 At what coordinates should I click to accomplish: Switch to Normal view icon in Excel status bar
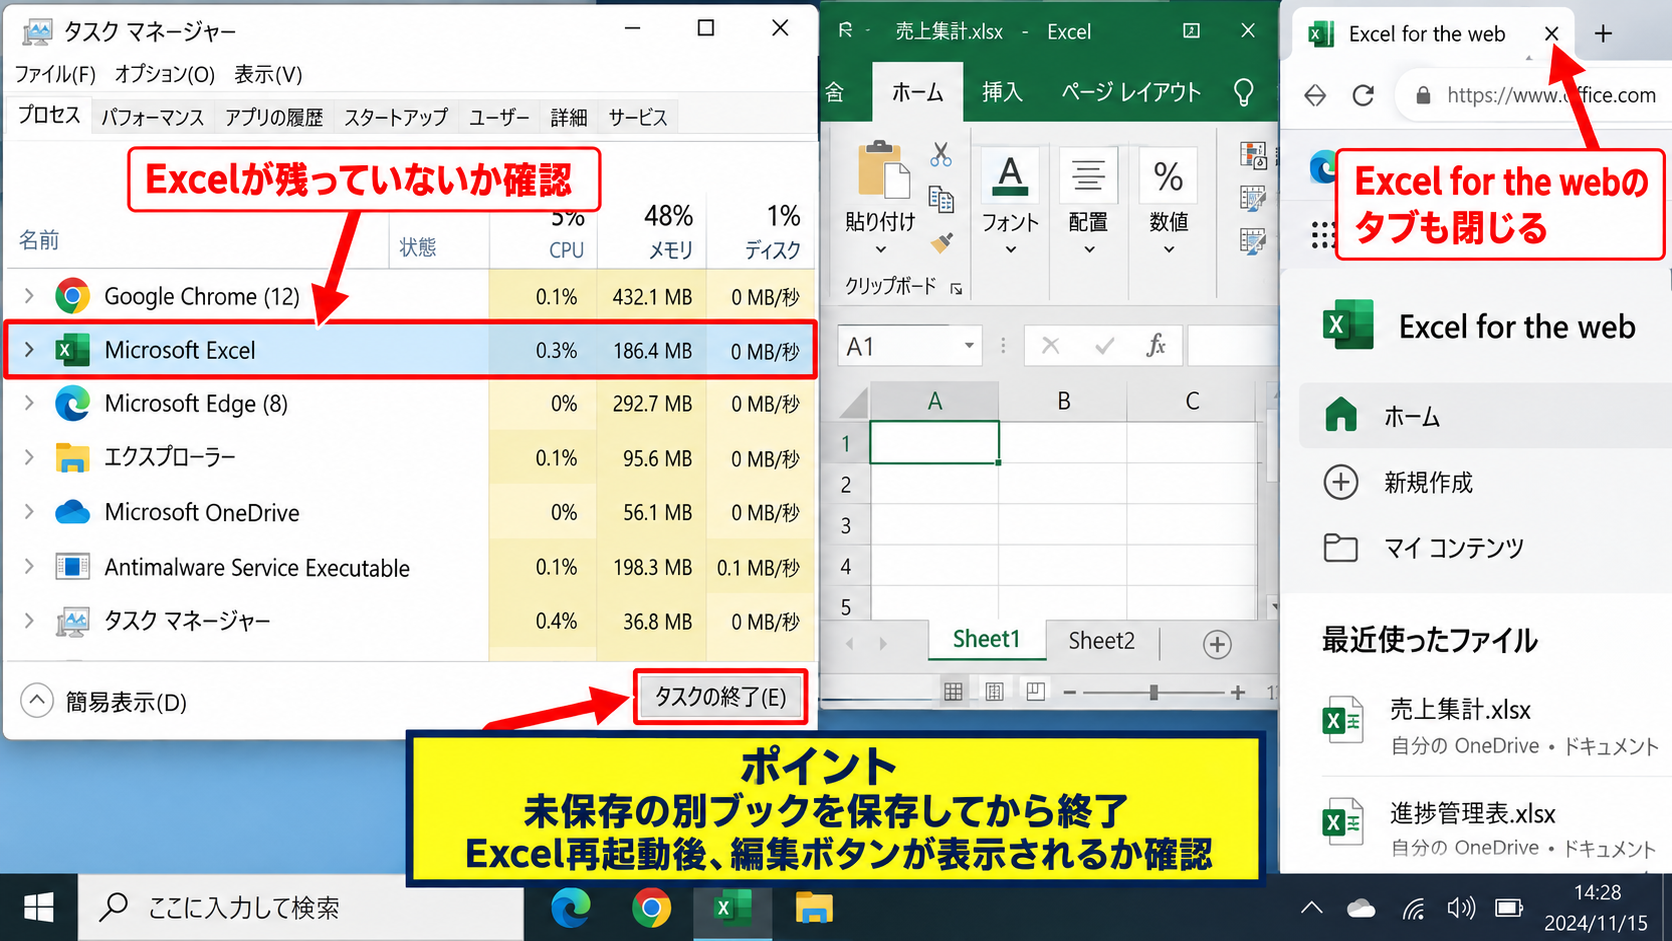tap(953, 692)
